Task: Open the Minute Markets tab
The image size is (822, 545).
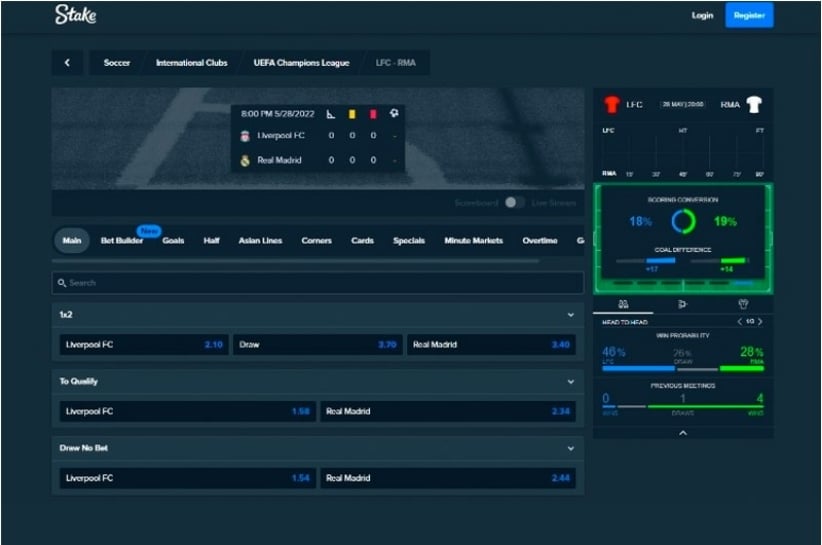Action: [474, 241]
